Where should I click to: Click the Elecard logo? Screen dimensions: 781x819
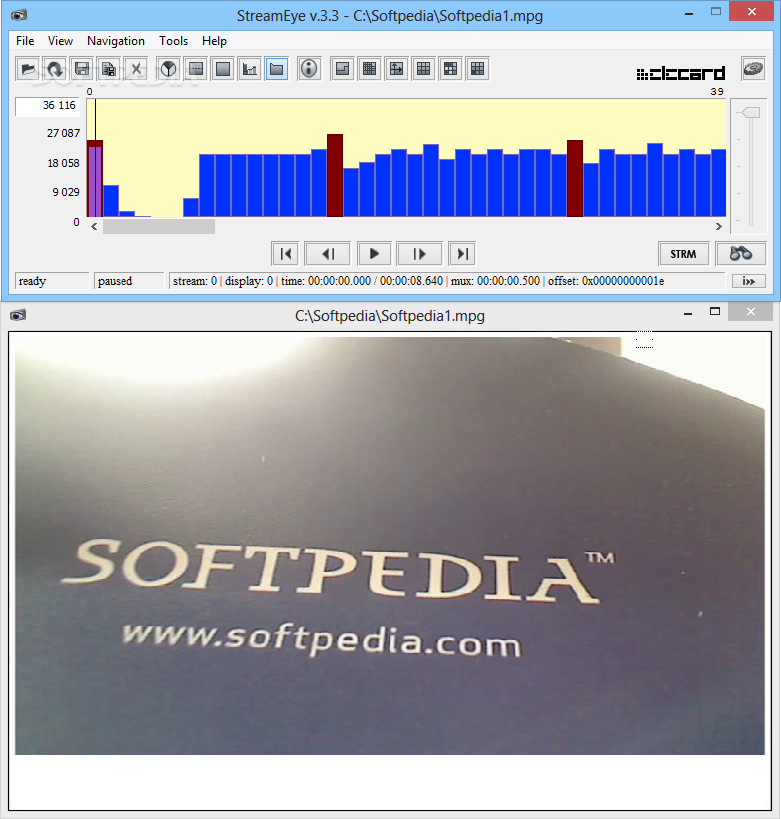(681, 74)
